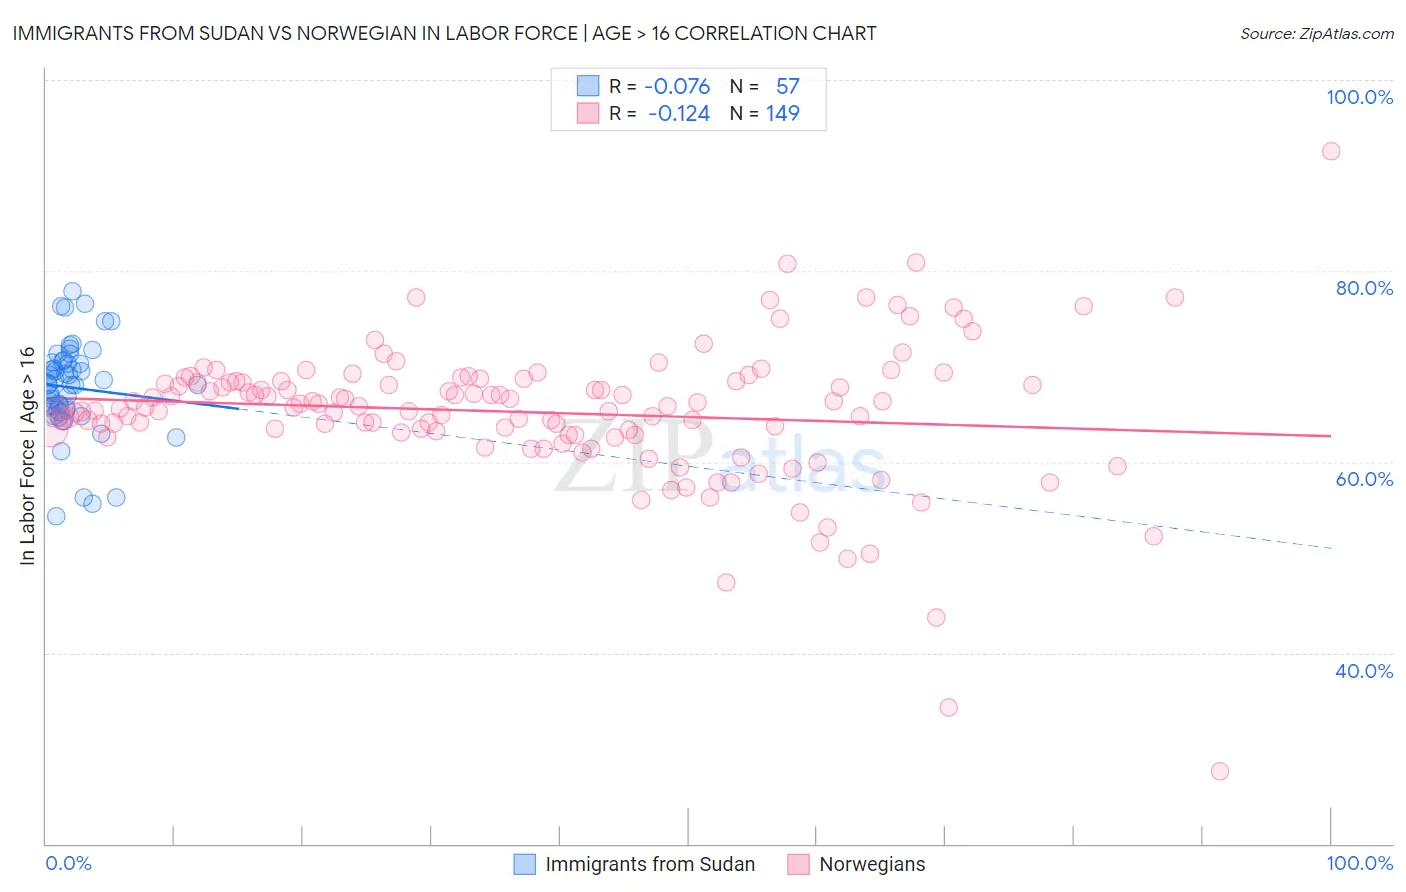
Task: Click the pink outlier point near 92% top right
Action: [1330, 151]
